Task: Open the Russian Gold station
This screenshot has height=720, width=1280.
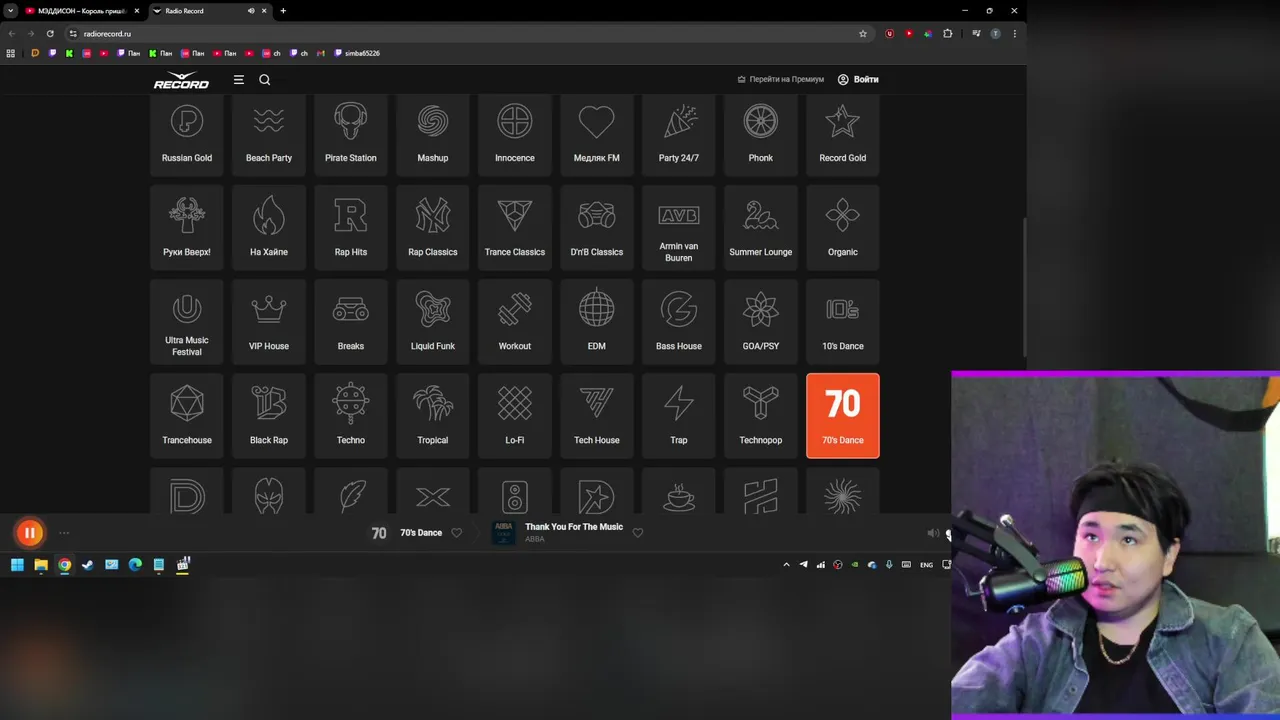Action: pyautogui.click(x=187, y=135)
